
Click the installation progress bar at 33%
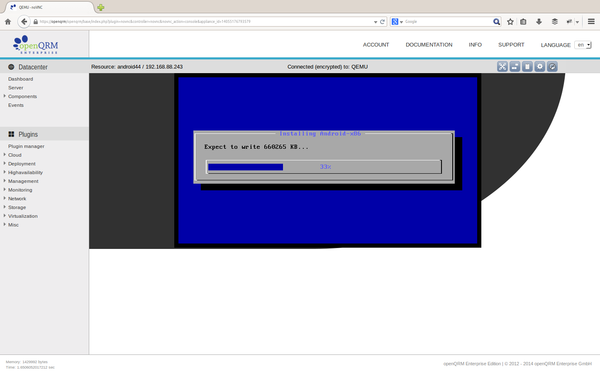click(324, 167)
